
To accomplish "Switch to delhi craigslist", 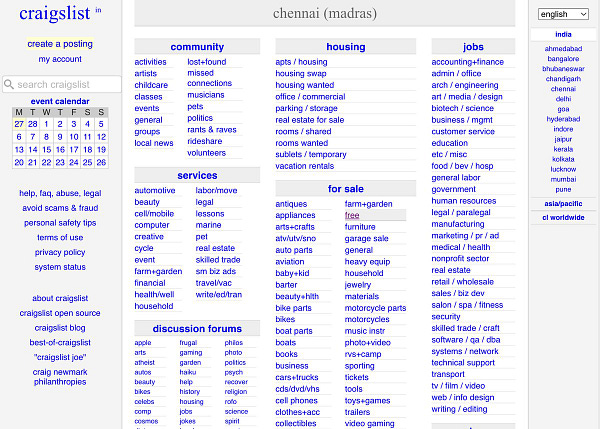I will tap(563, 99).
